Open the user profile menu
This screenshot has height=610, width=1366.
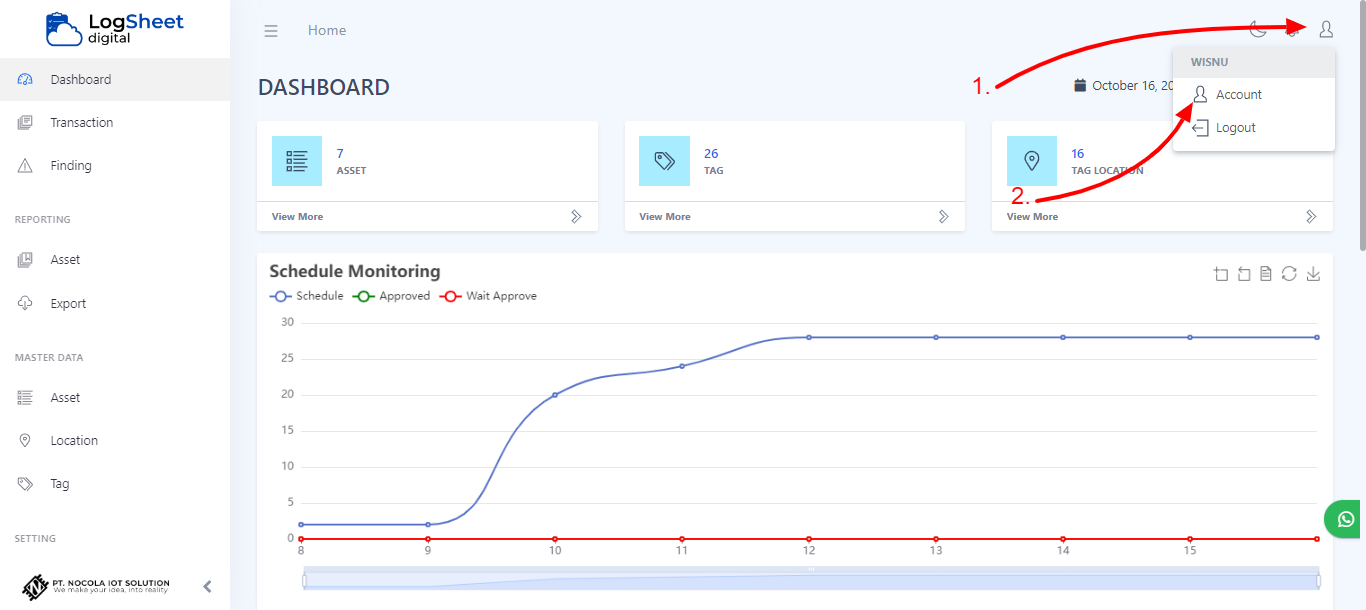coord(1325,29)
